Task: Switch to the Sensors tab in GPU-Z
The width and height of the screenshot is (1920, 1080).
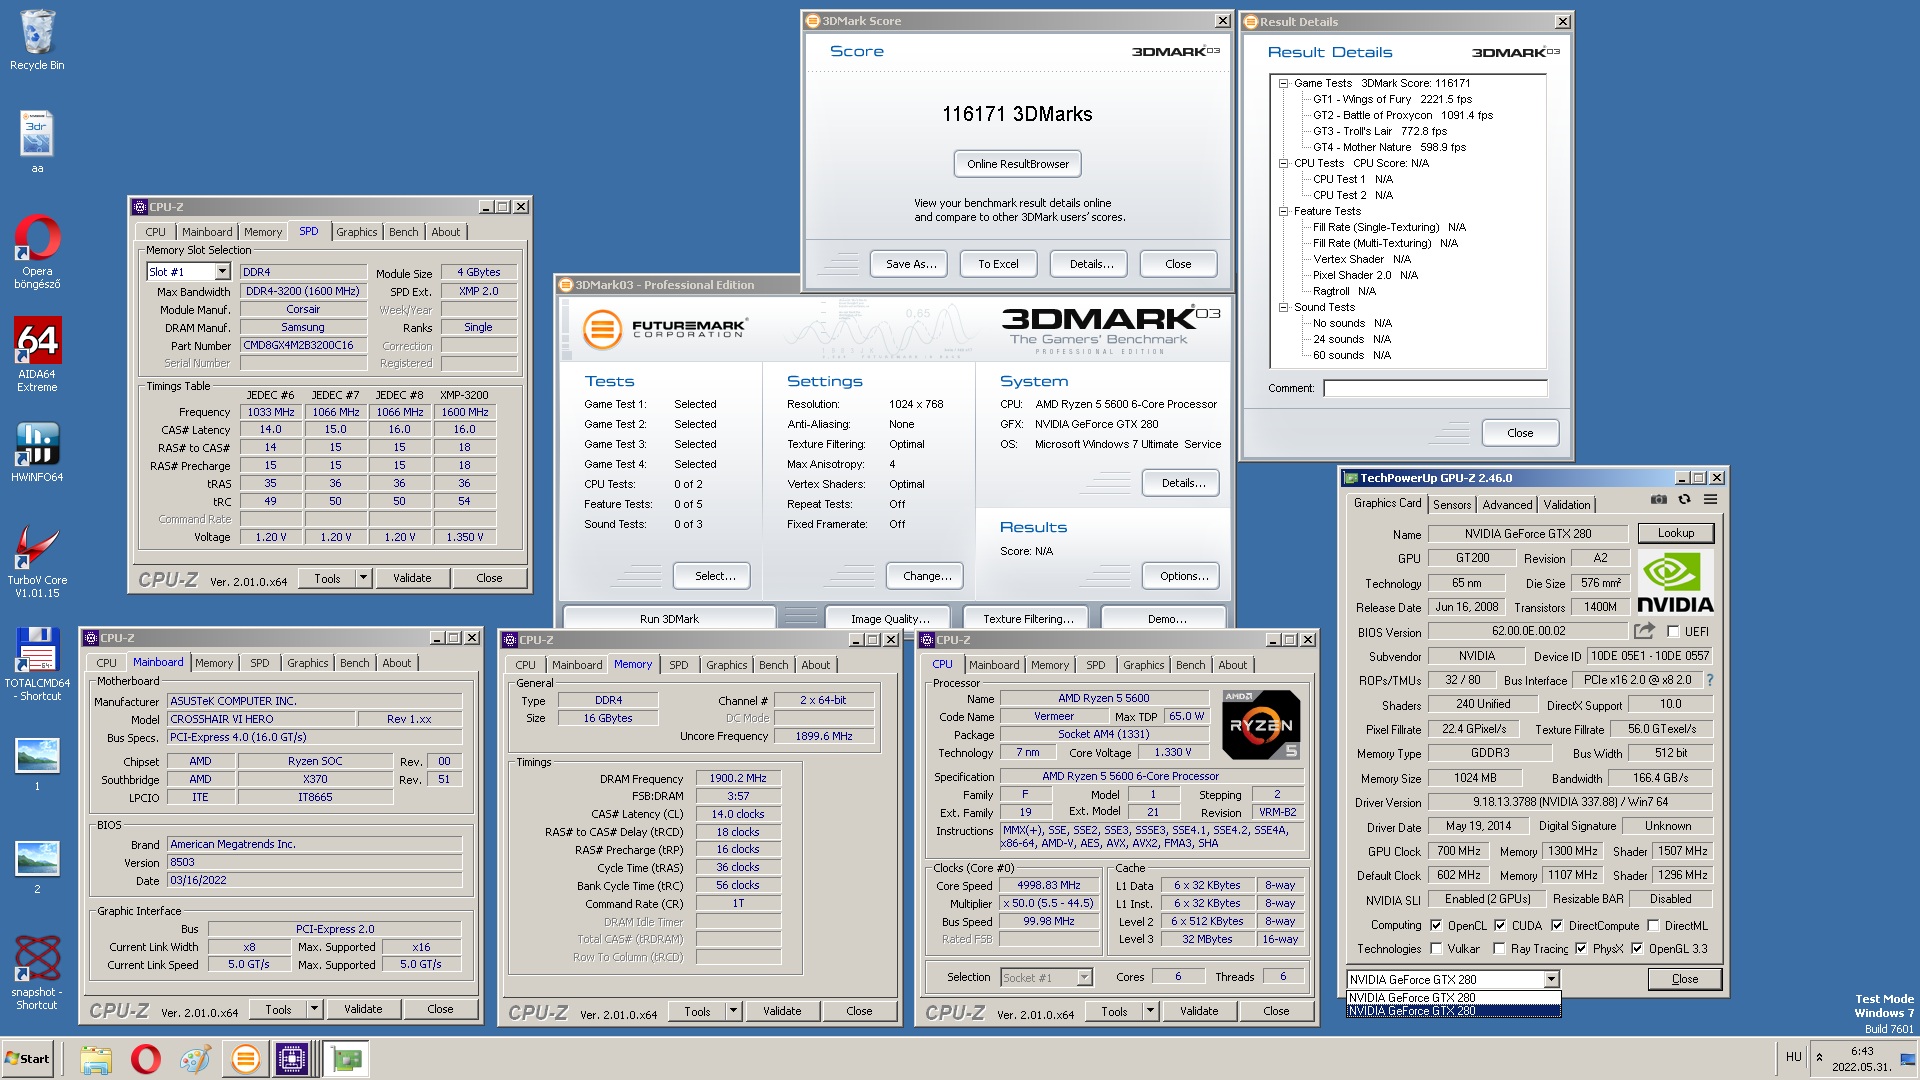Action: click(x=1452, y=505)
